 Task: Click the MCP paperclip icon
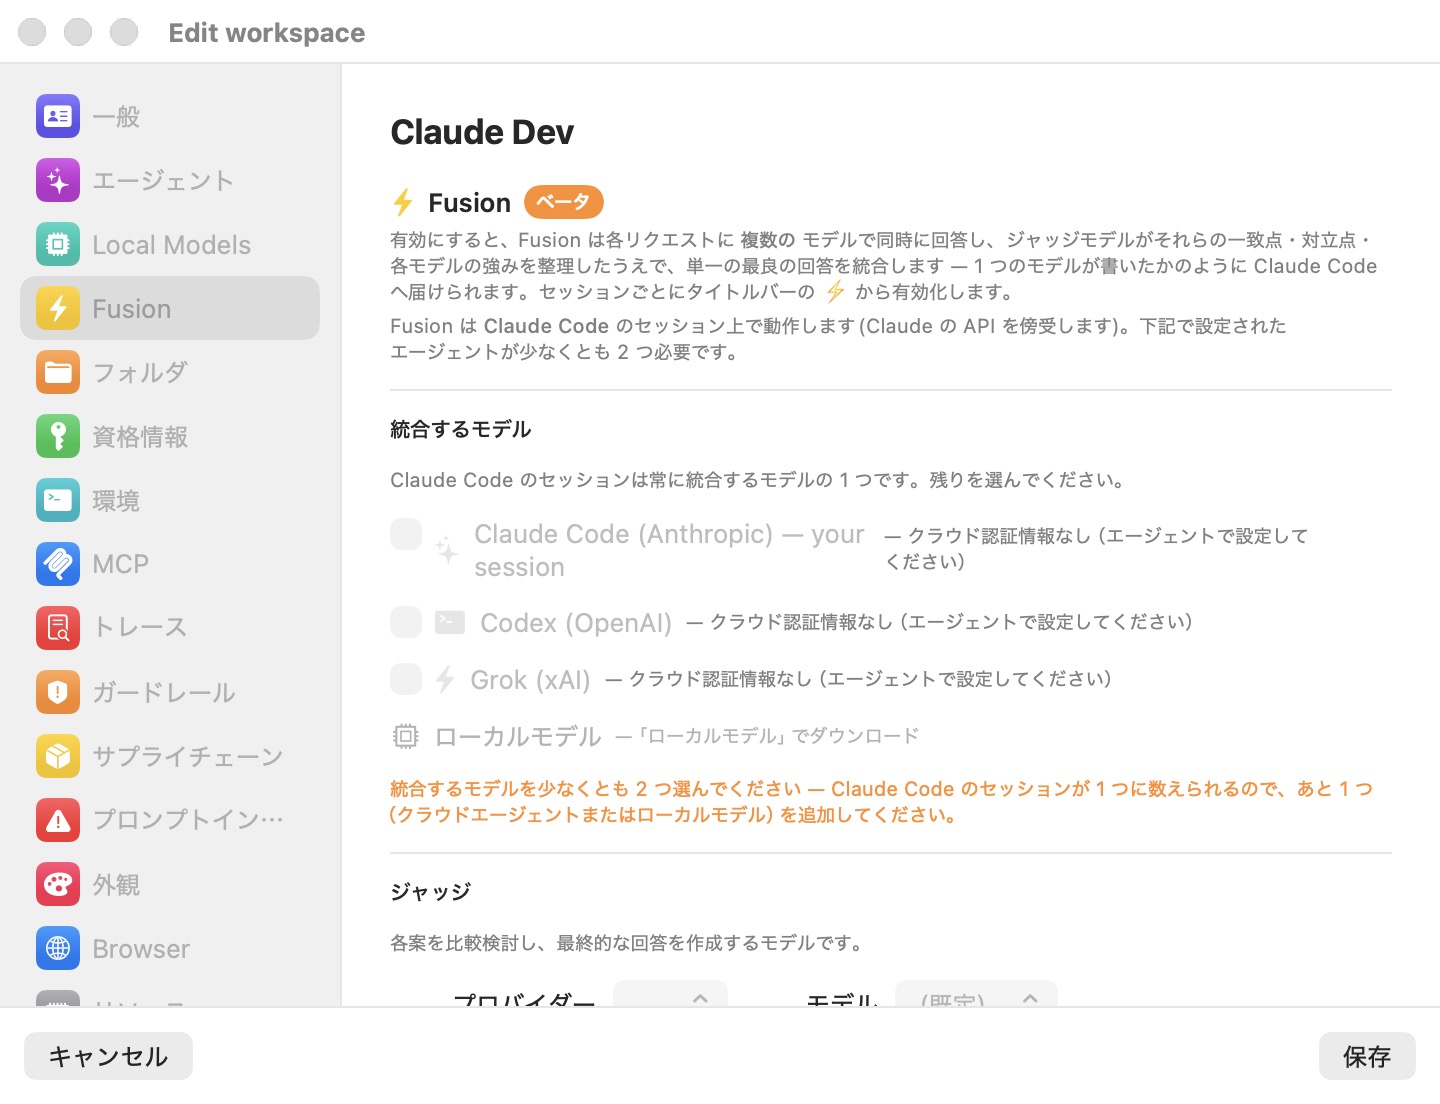click(58, 564)
